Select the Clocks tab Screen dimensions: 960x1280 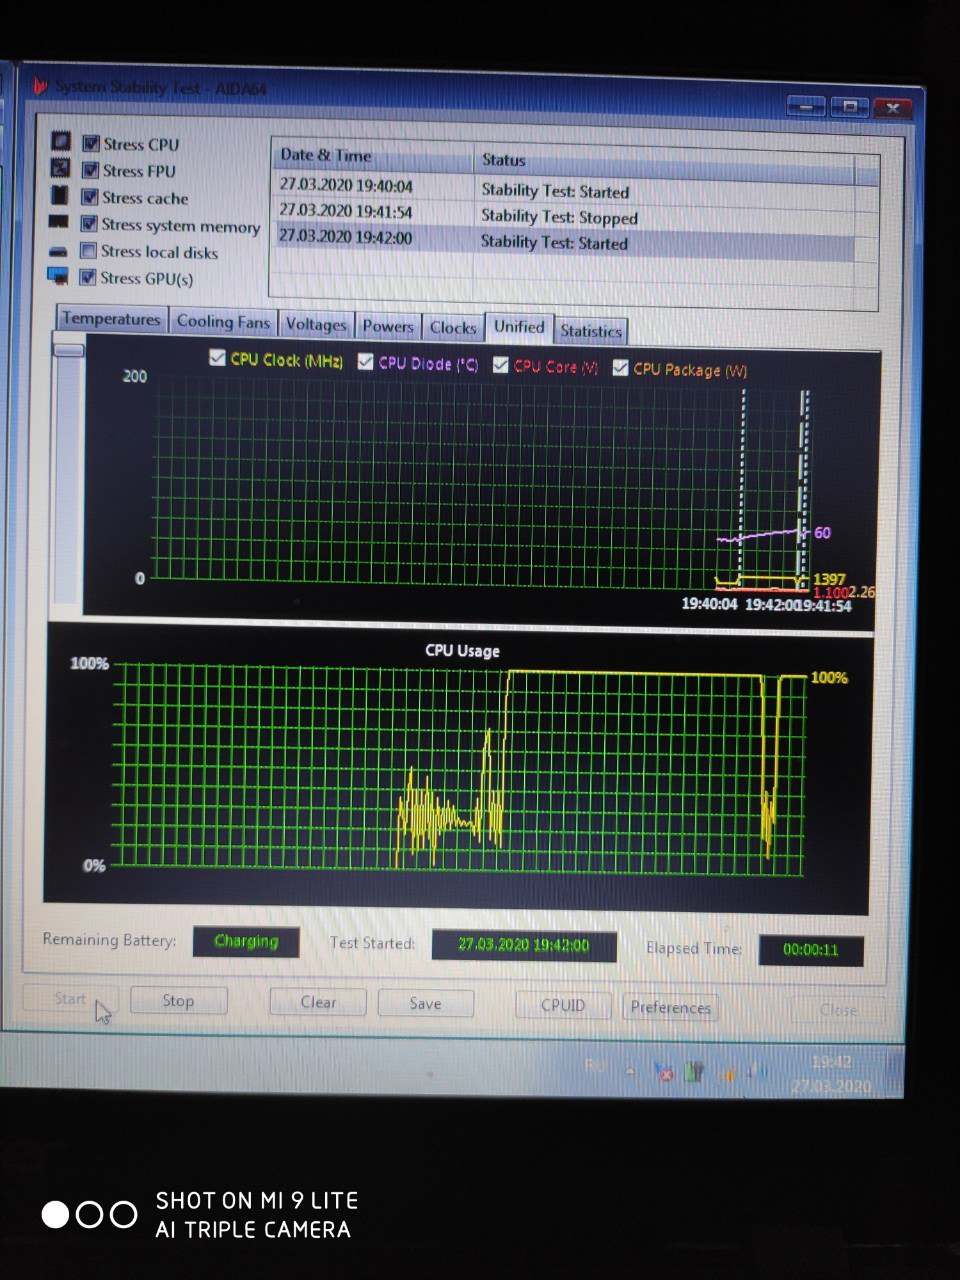pos(453,328)
